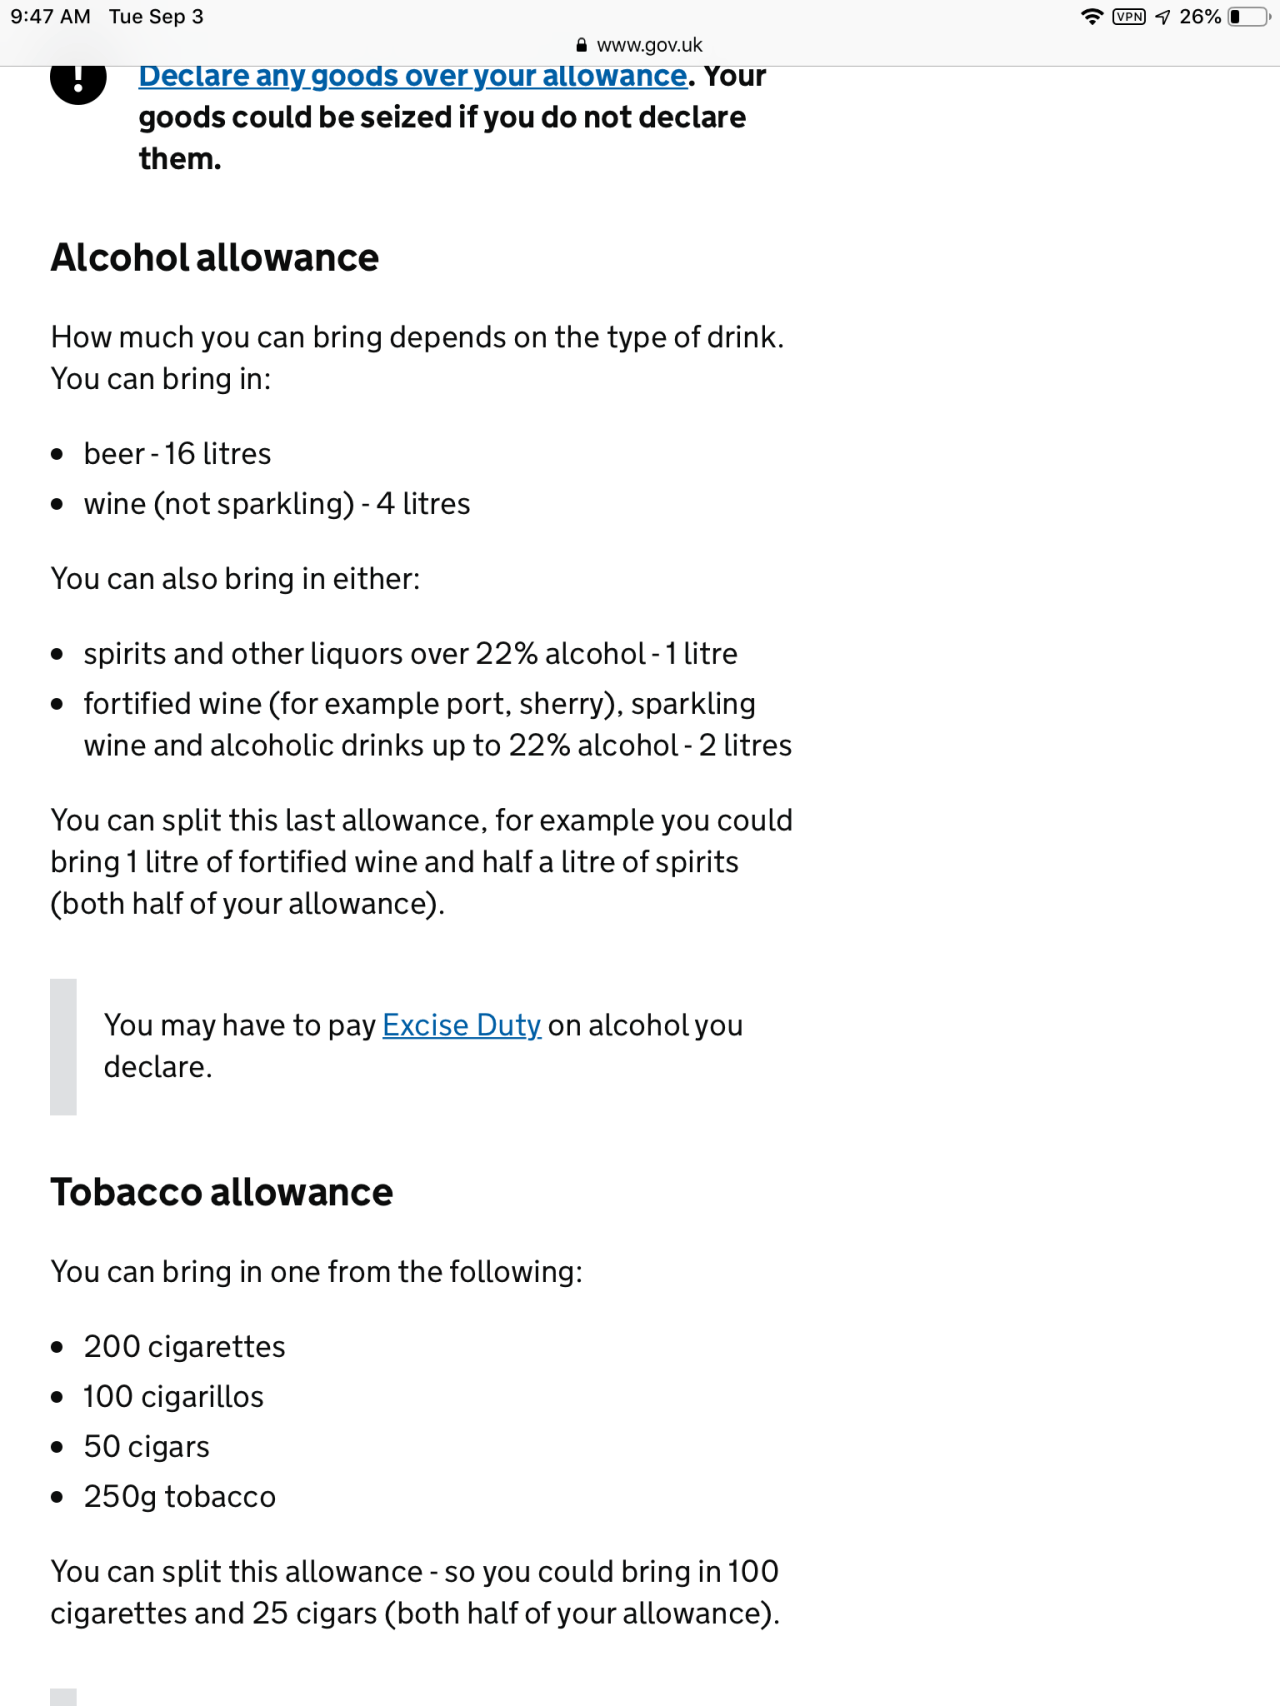Tap the 26% battery percentage text
This screenshot has width=1280, height=1706.
coord(1200,17)
